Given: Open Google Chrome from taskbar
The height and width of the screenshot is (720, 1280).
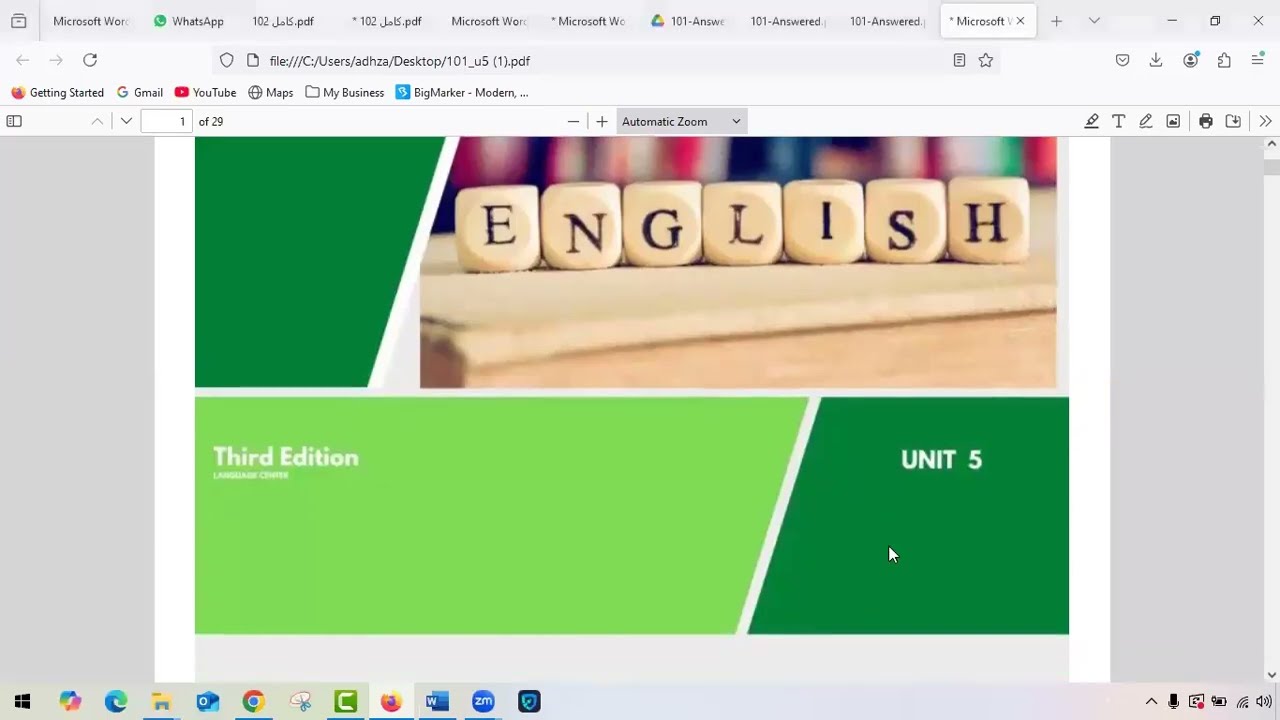Looking at the screenshot, I should coord(253,702).
